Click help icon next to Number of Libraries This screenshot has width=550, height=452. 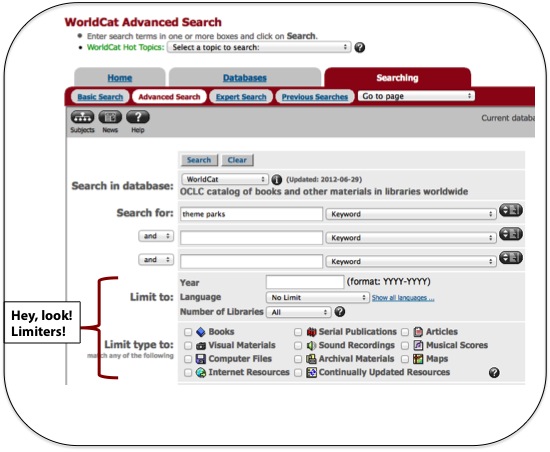point(340,311)
